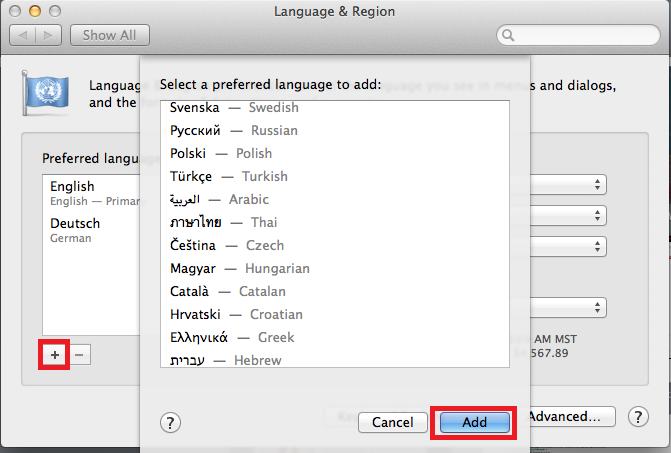
Task: Click Show All preferences button
Action: 109,35
